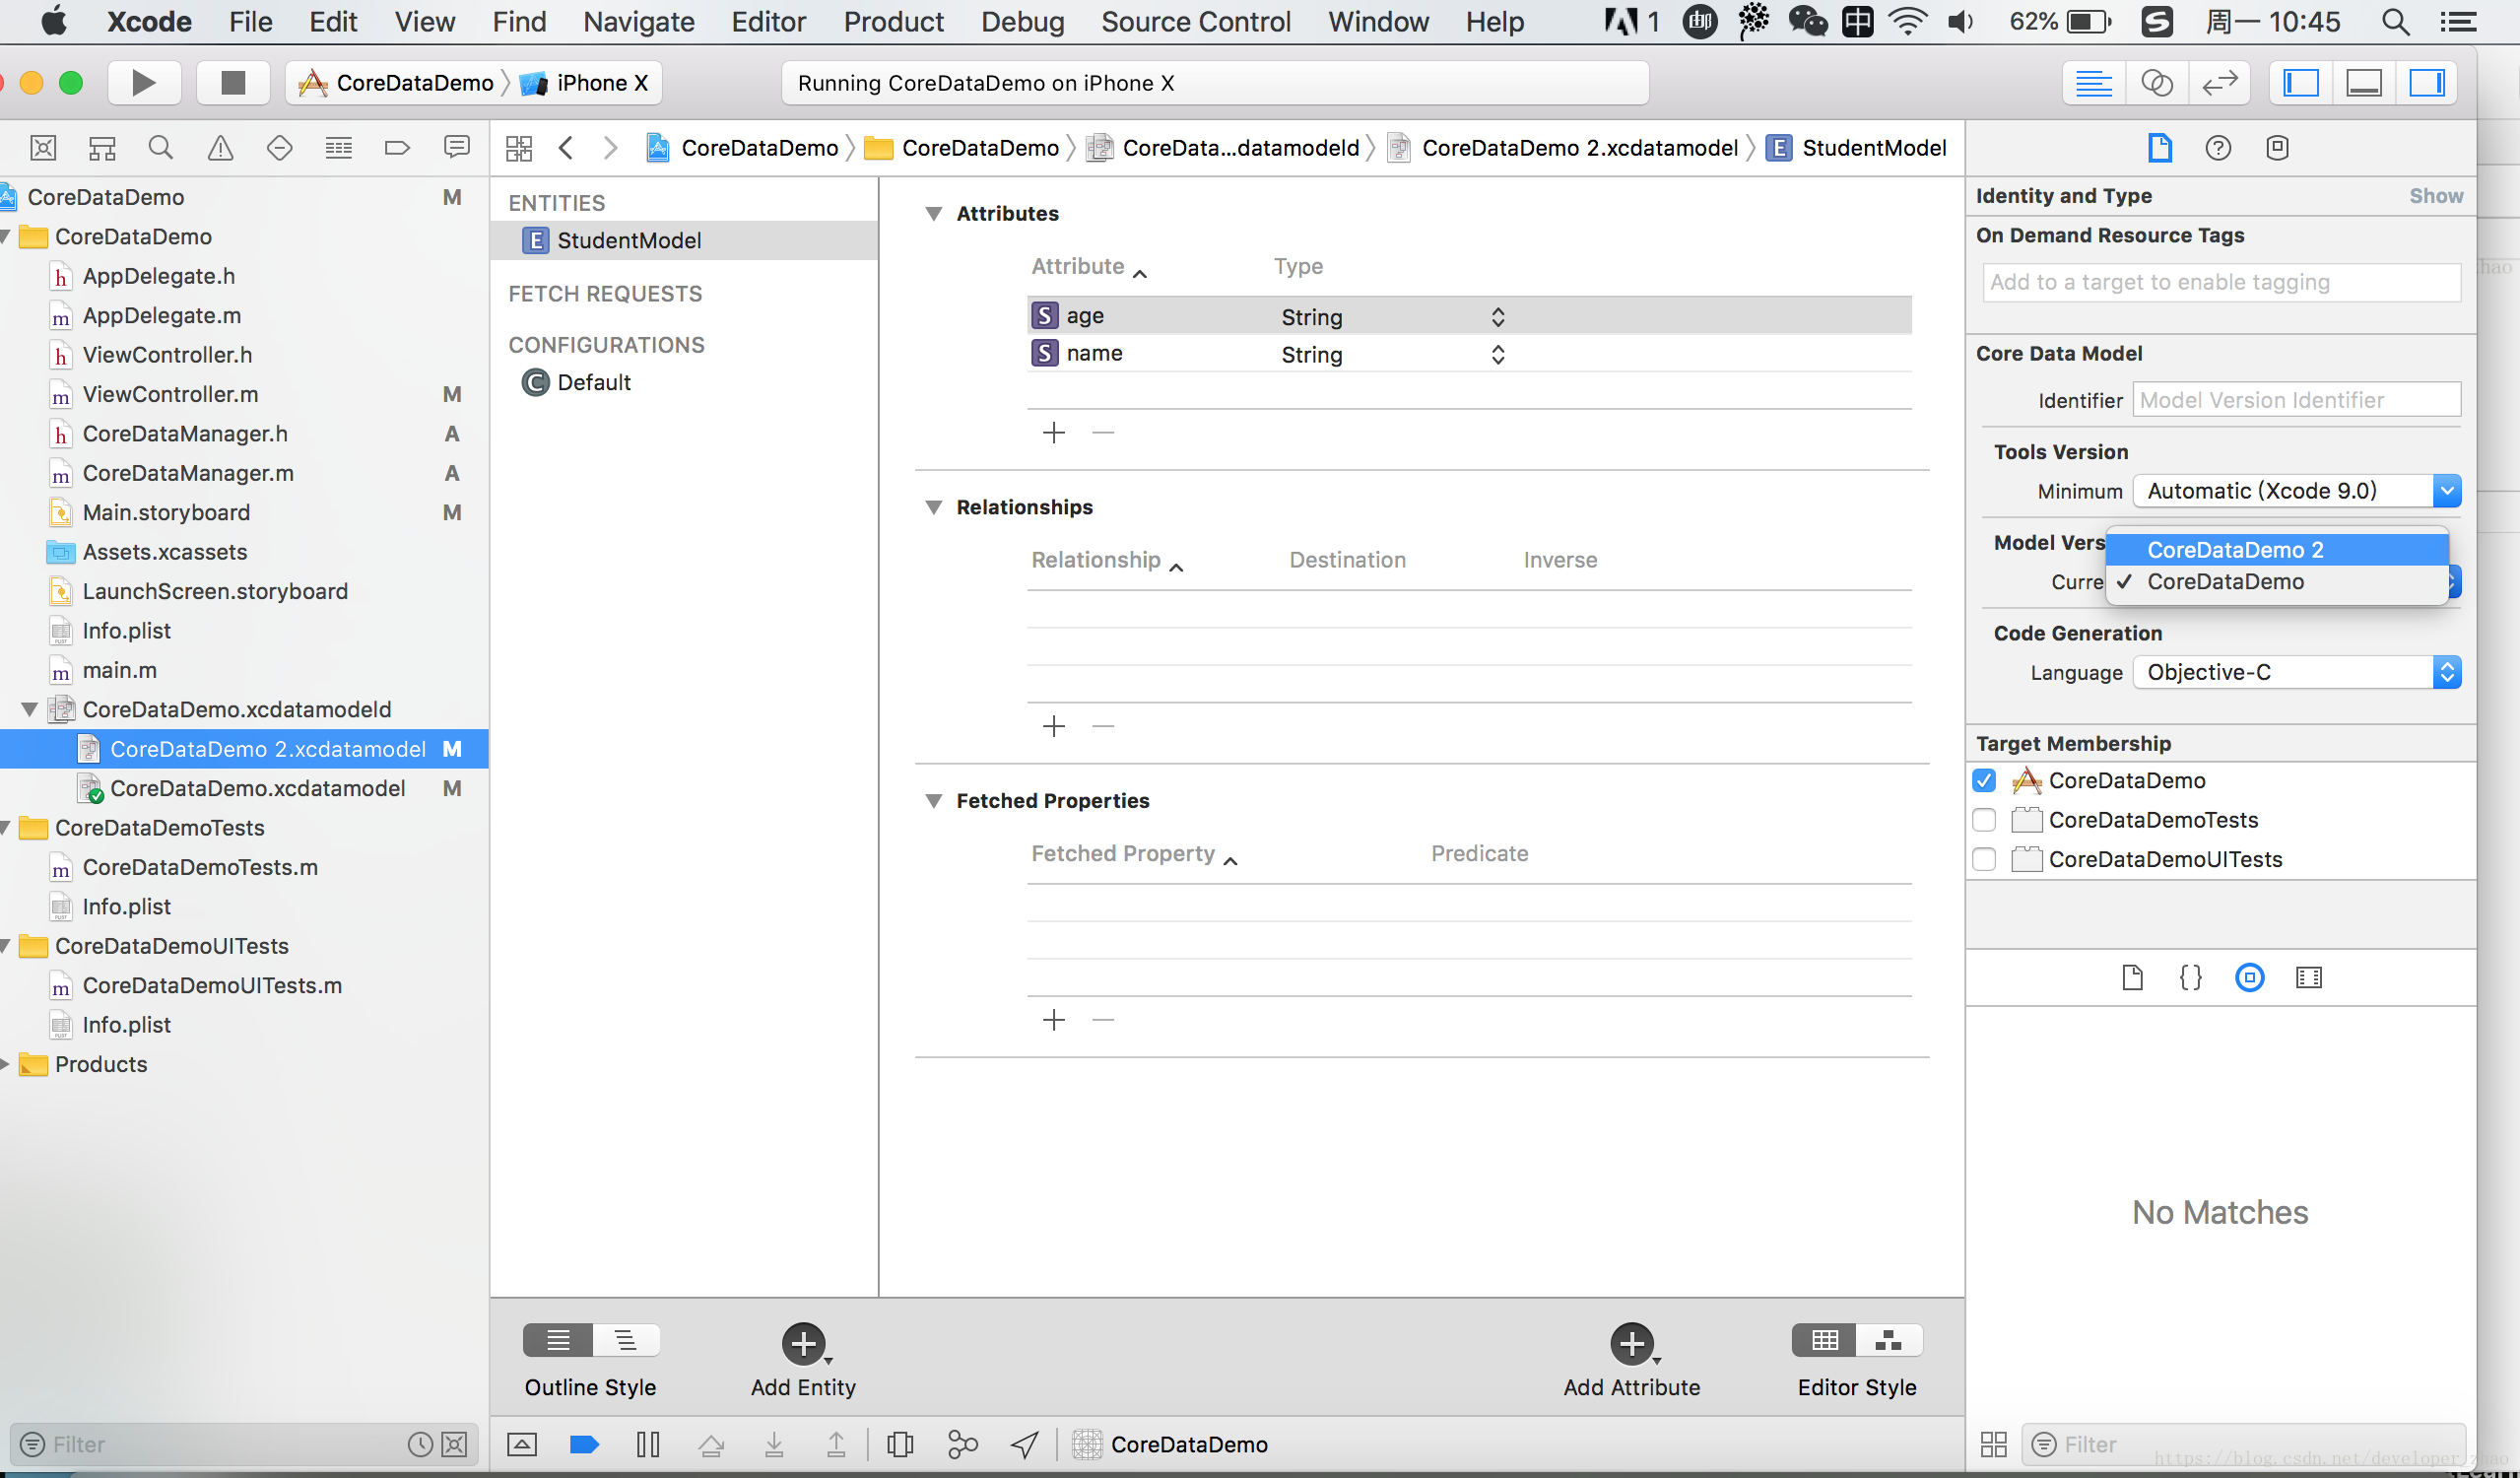
Task: Click Add Entity button
Action: point(803,1344)
